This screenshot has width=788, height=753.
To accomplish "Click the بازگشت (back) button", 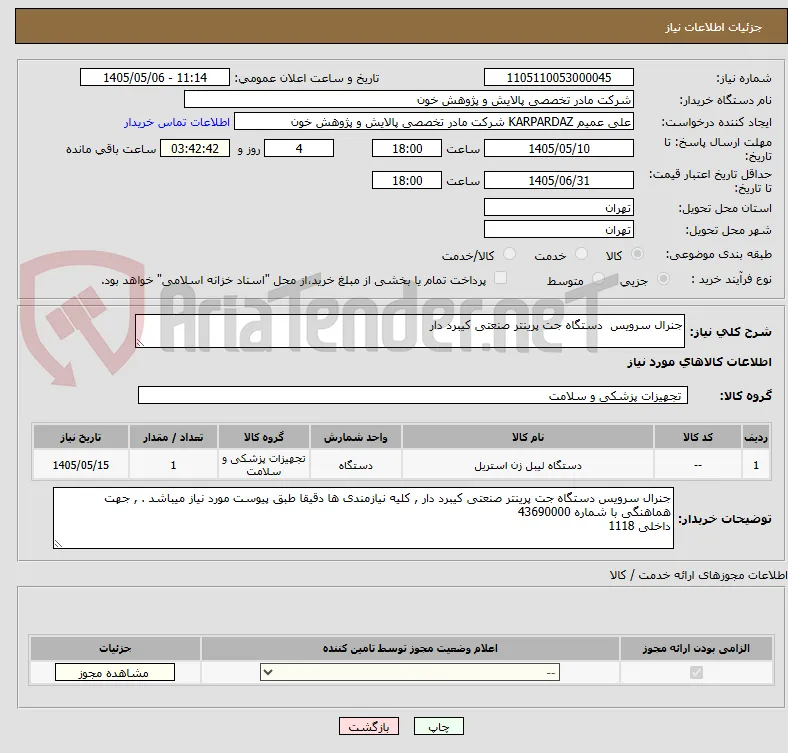I will 369,726.
